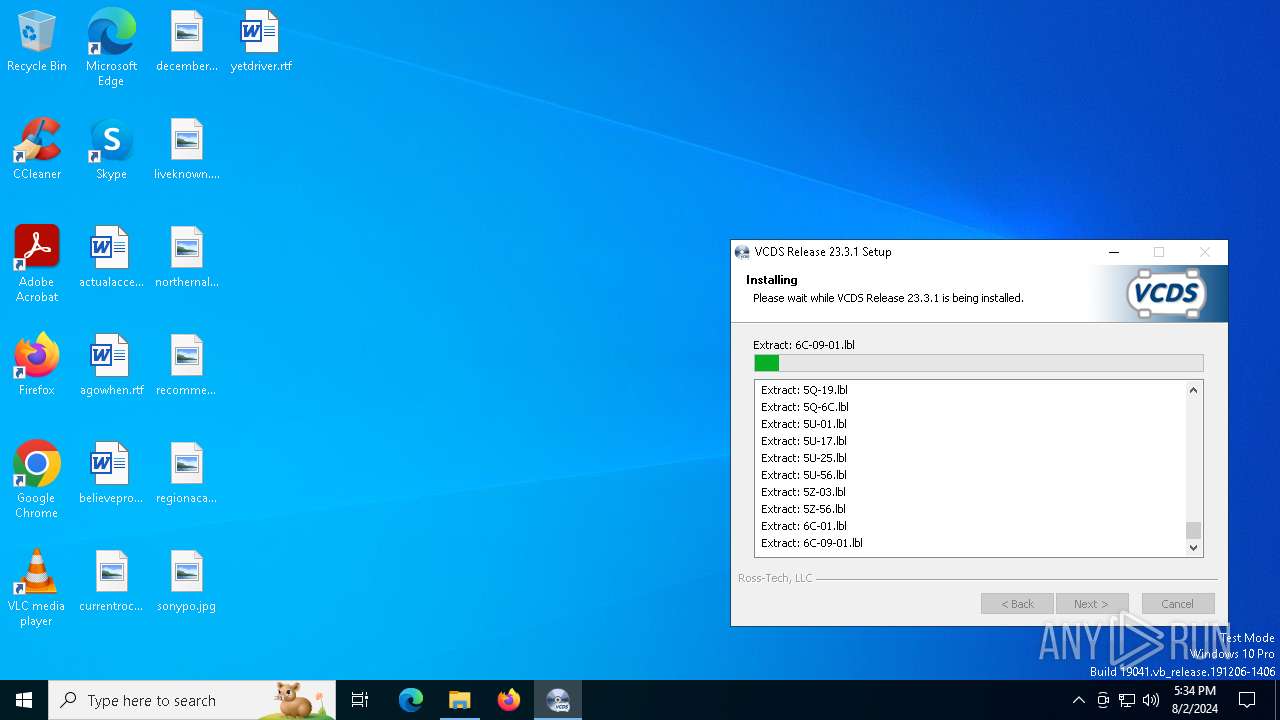Open Task View from the taskbar
Screen dimensions: 1280x720
click(x=360, y=700)
